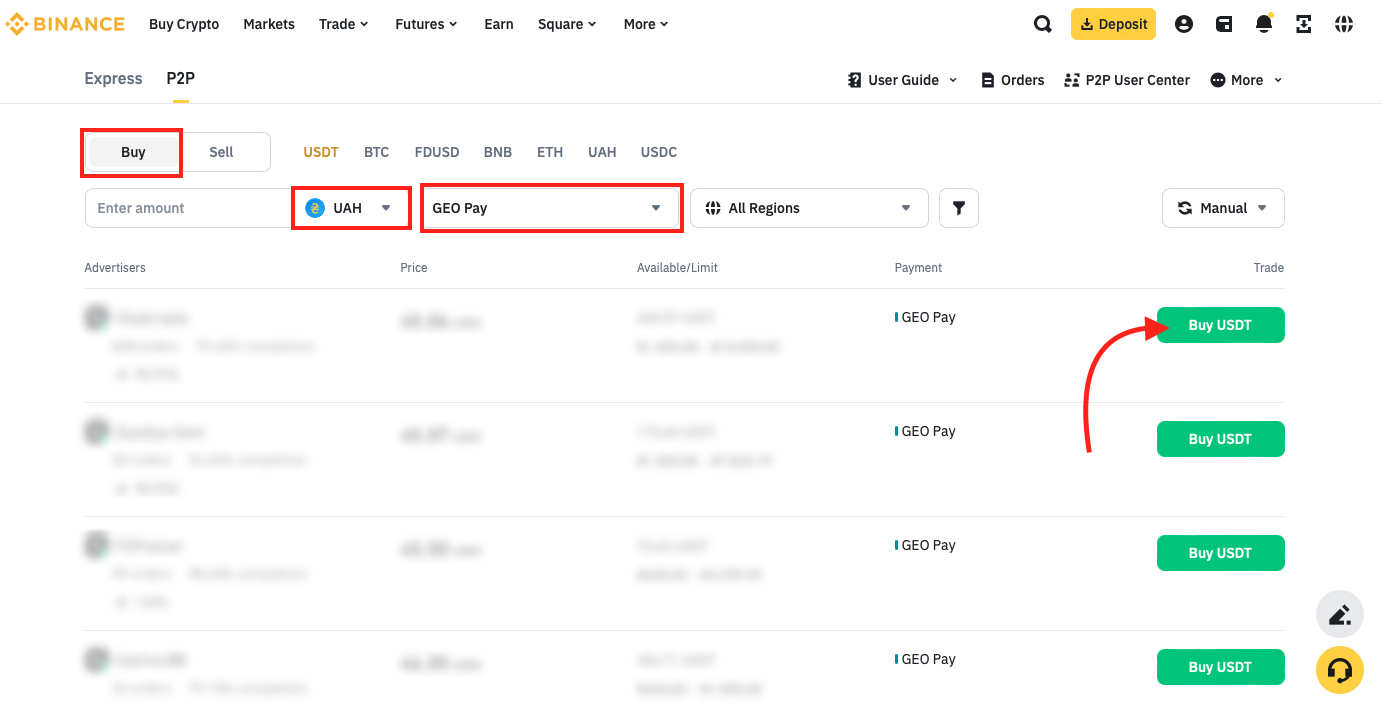Expand the P2P bar More dropdown

click(x=1246, y=80)
